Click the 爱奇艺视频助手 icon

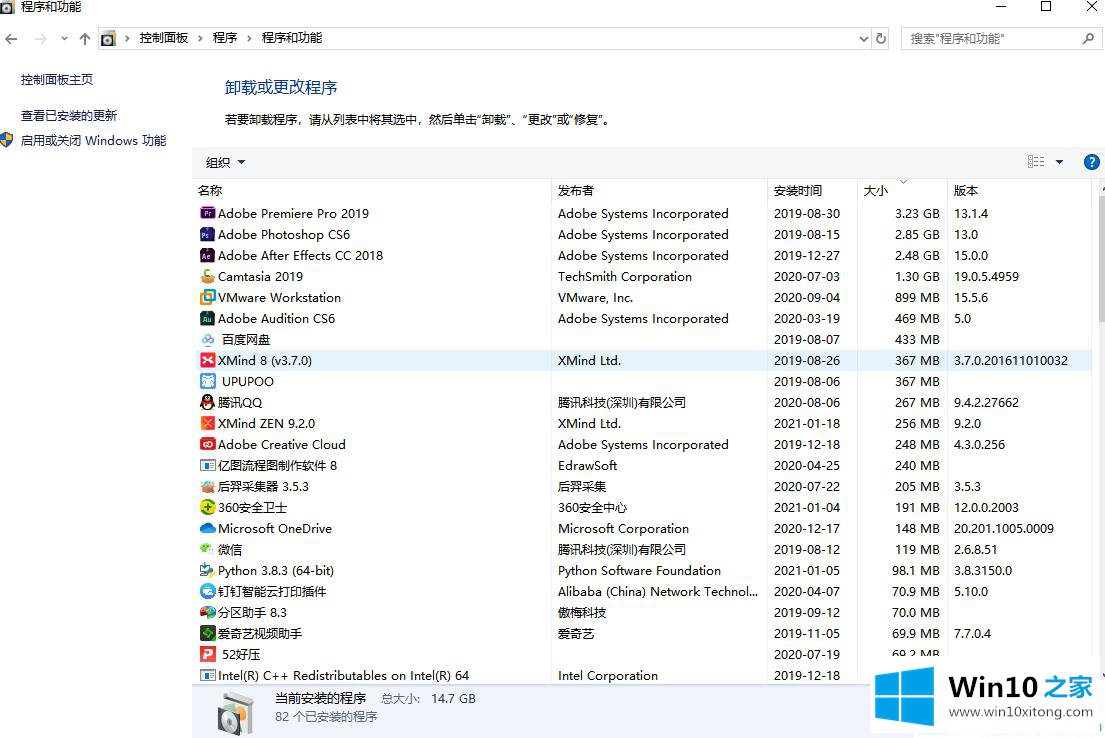207,633
